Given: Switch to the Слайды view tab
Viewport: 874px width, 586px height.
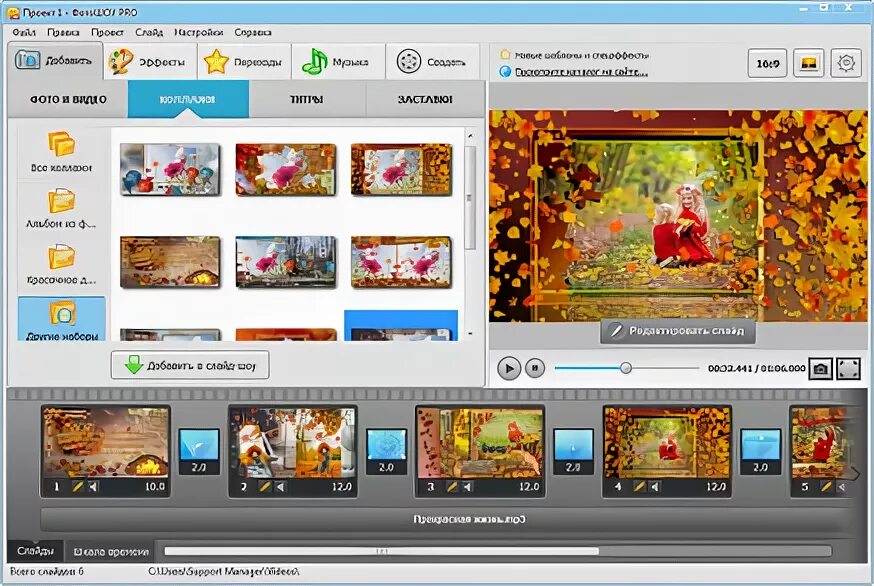Looking at the screenshot, I should point(35,551).
